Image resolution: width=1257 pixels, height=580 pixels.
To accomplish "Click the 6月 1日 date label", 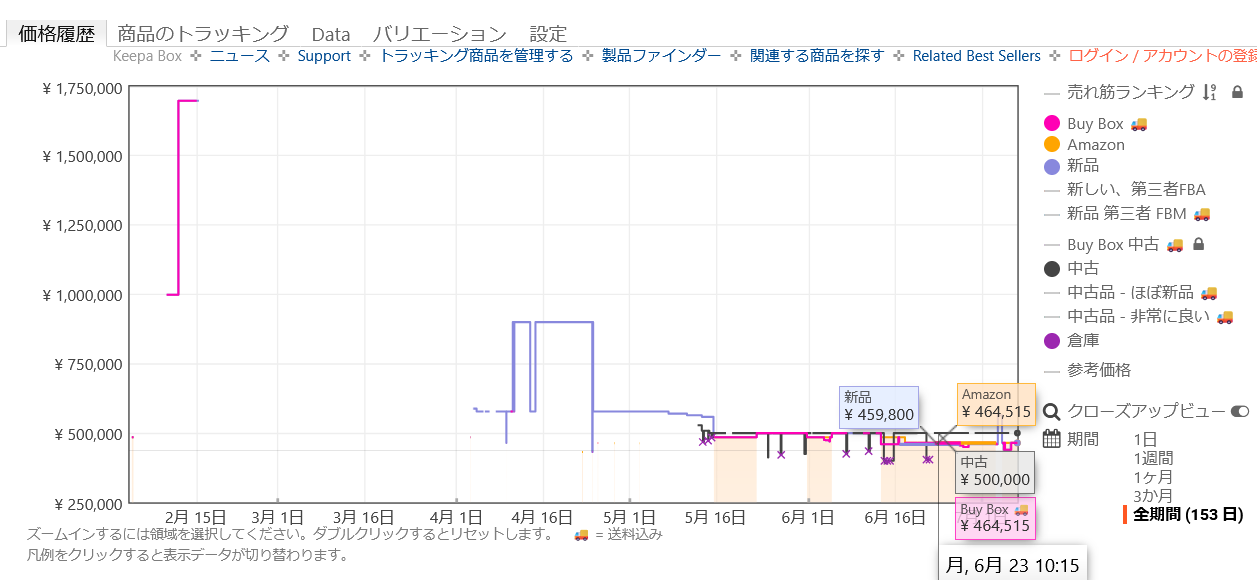I will 807,517.
